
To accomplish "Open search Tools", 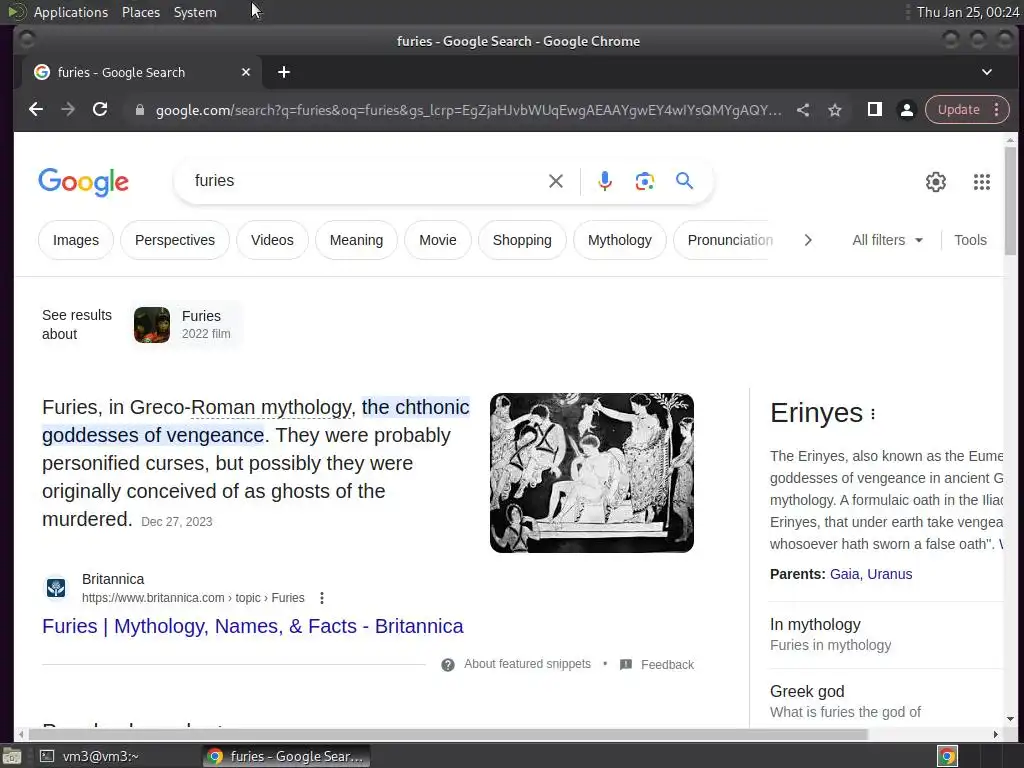I will pyautogui.click(x=970, y=240).
